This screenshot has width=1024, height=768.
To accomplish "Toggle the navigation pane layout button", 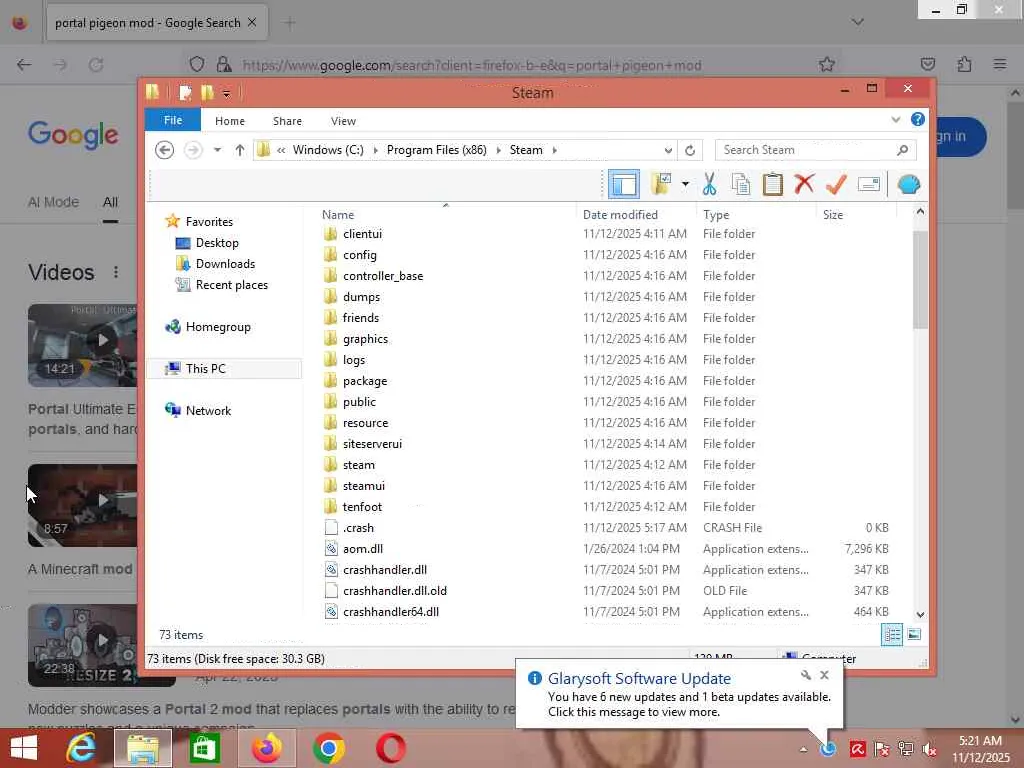I will click(x=623, y=184).
